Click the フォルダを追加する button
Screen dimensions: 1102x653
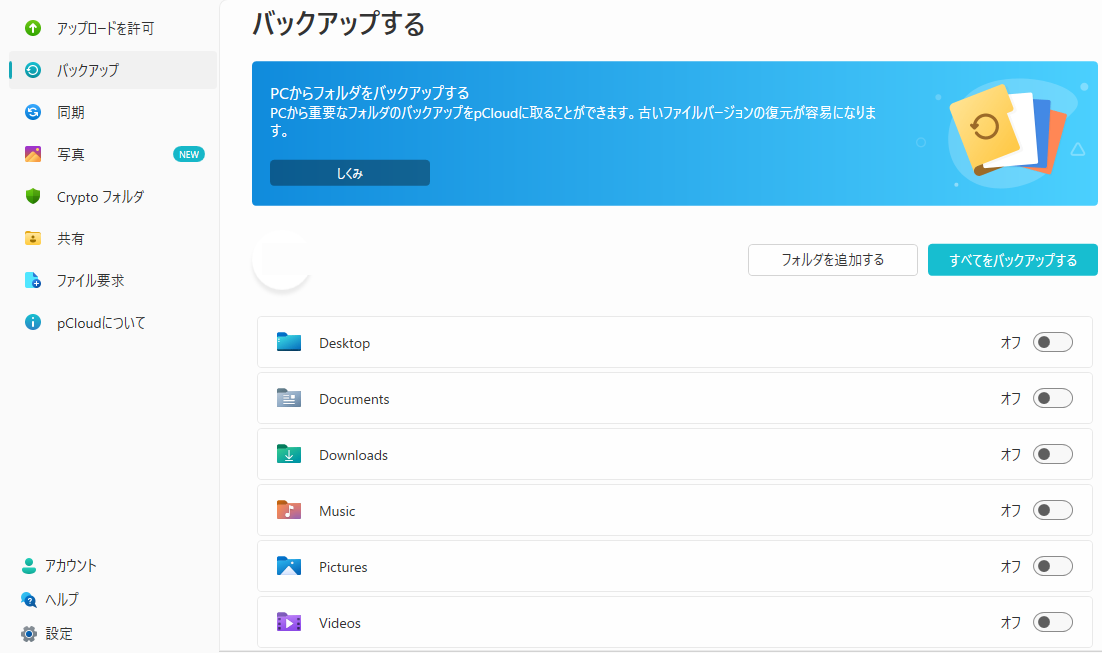(833, 260)
